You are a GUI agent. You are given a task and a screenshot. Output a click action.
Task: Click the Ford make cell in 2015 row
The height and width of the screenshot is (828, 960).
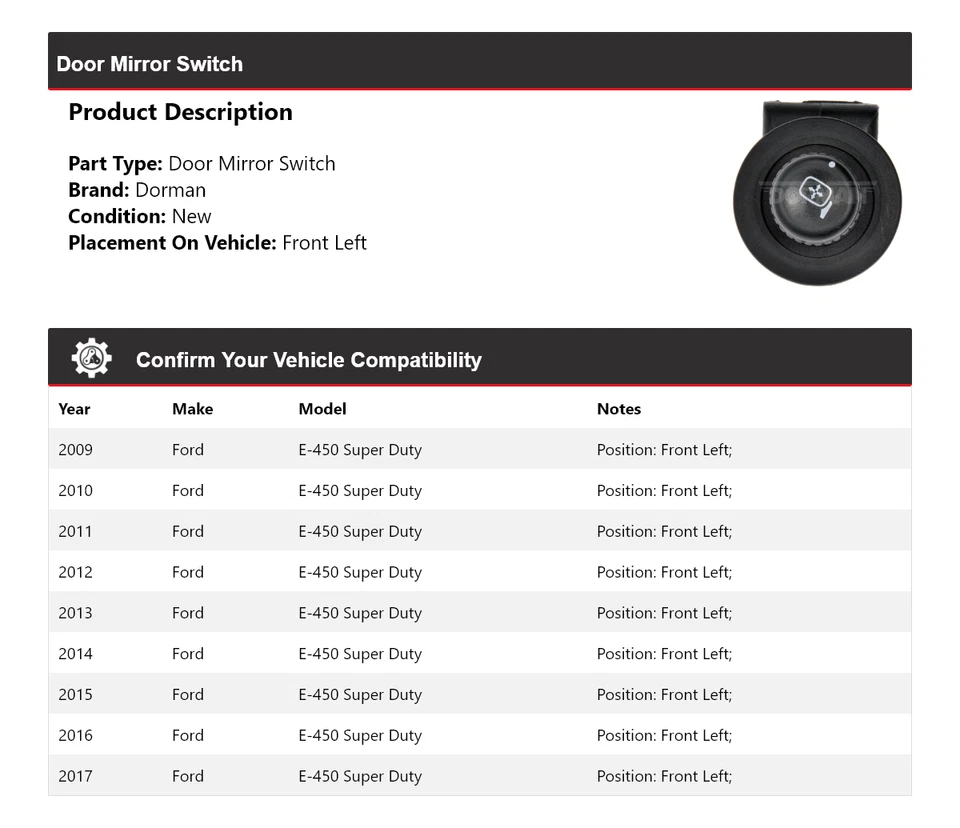coord(188,695)
